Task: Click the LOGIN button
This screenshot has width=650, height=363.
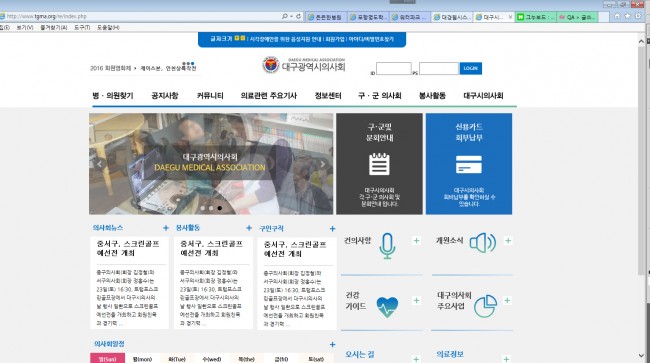Action: [x=471, y=68]
